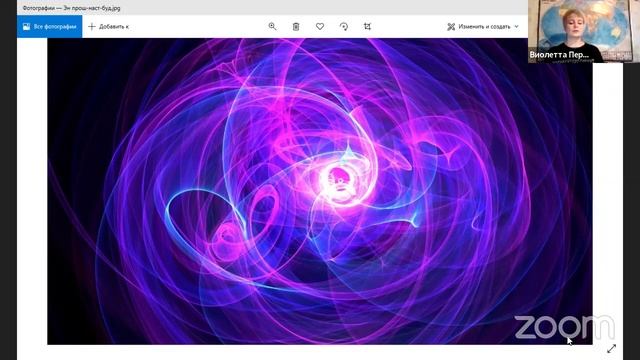Click the photos icon in Все фотографии button

pos(27,27)
